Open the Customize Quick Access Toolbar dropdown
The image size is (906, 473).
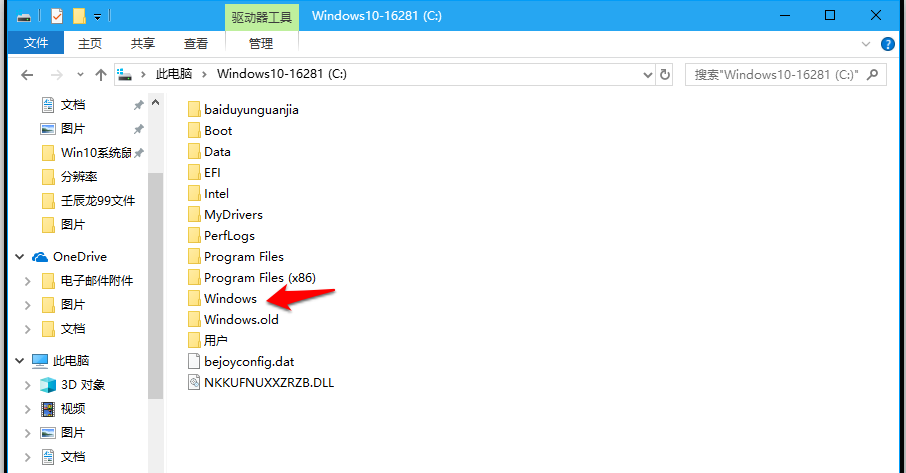coord(98,17)
